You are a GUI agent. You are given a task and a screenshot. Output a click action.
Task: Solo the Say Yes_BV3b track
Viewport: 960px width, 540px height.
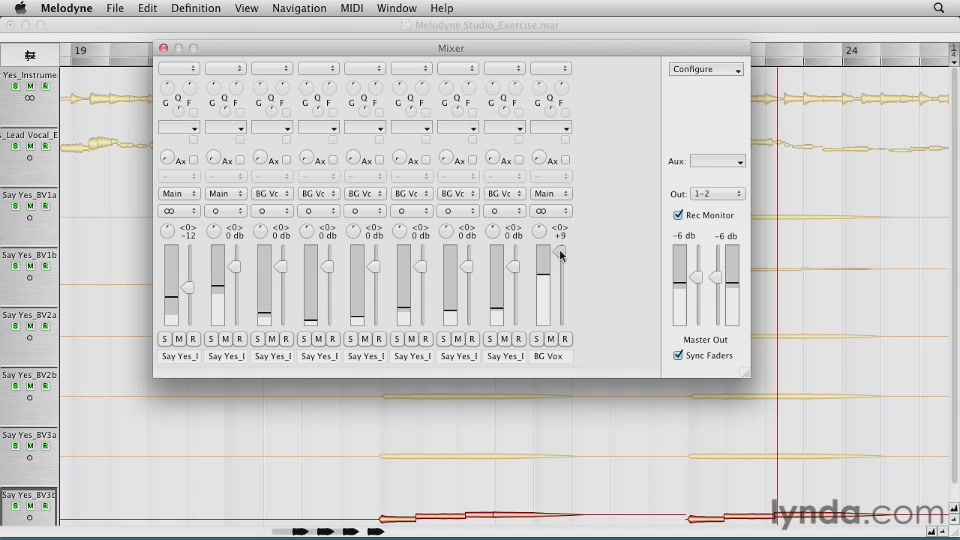(x=15, y=506)
